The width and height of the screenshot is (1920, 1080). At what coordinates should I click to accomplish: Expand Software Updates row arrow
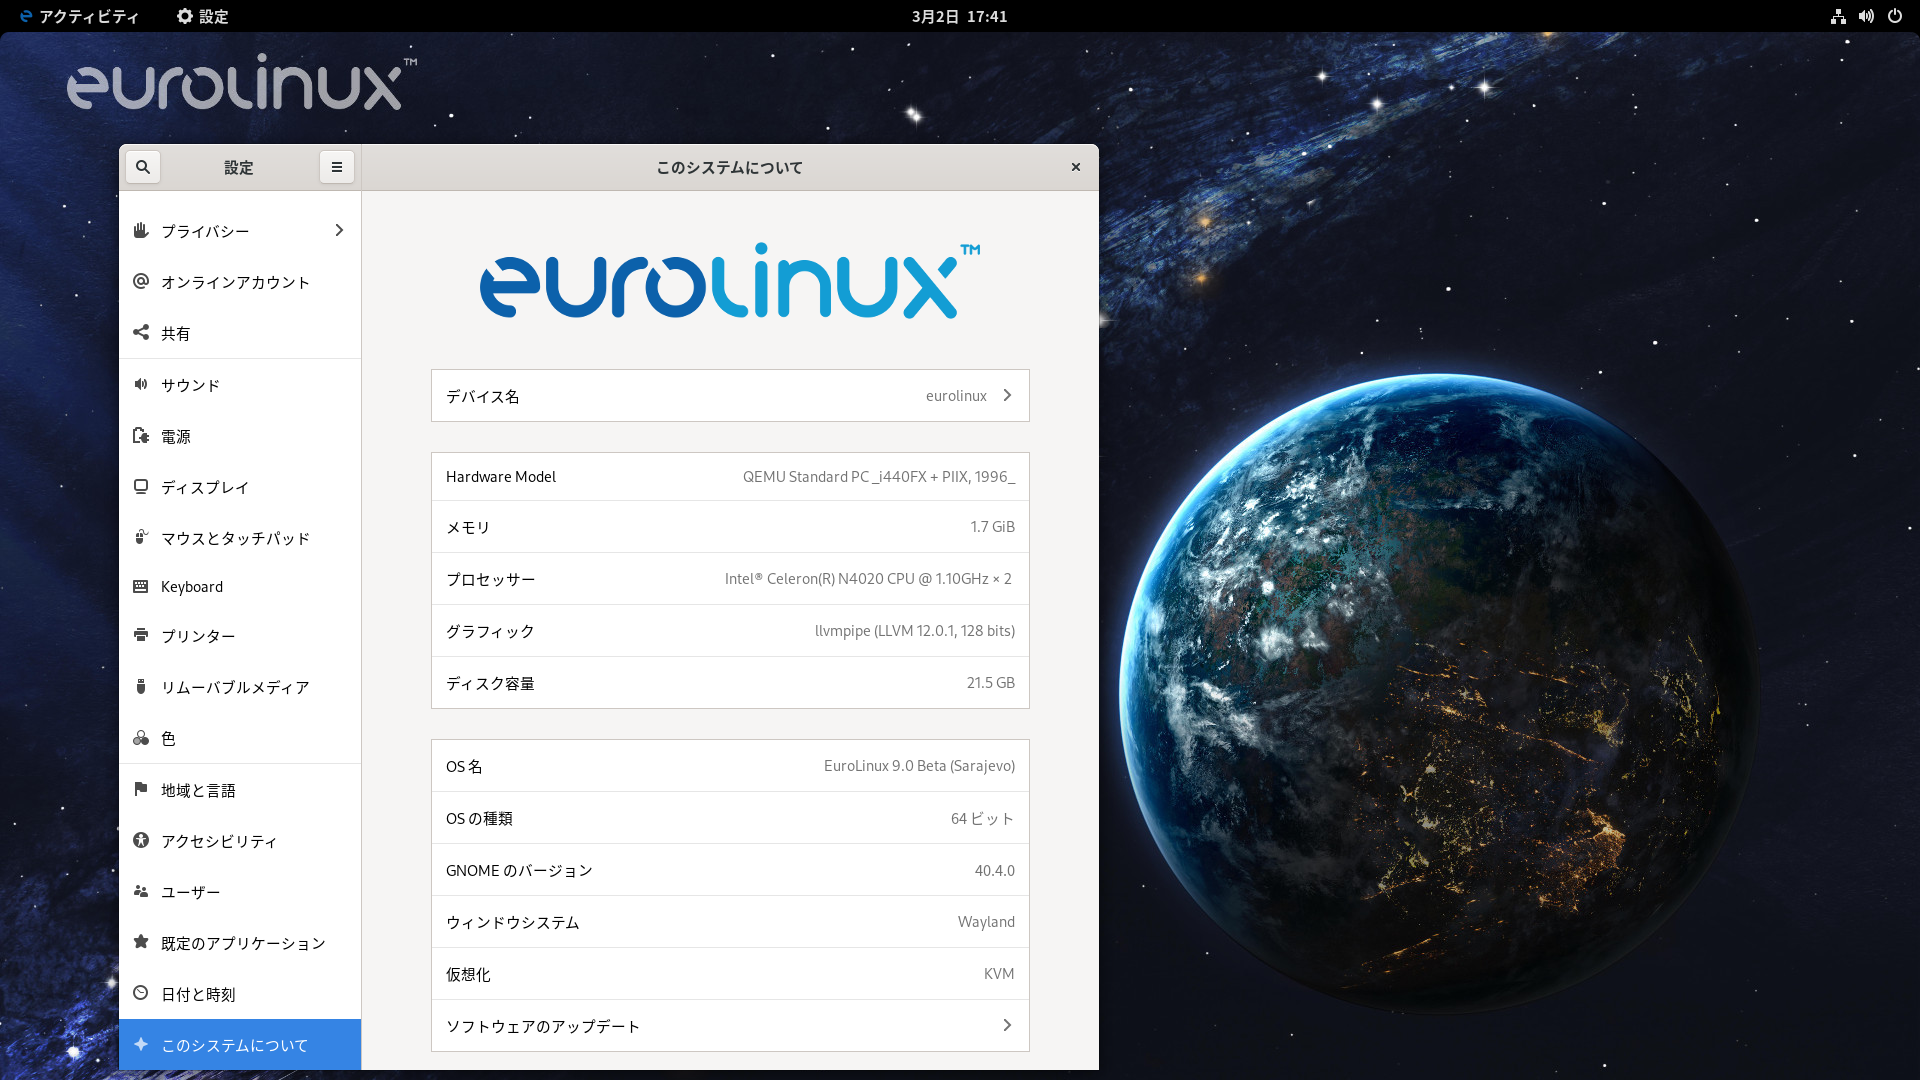pyautogui.click(x=1007, y=1025)
